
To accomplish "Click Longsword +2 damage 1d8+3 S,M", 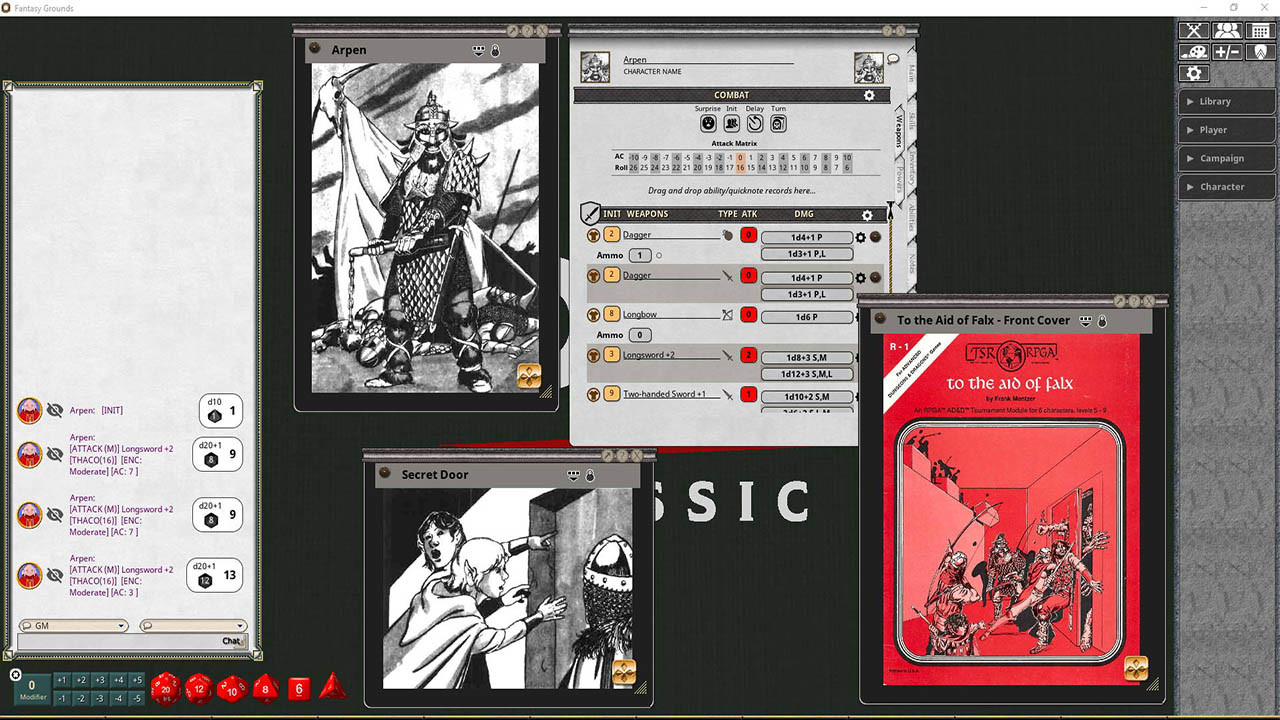I will pyautogui.click(x=806, y=357).
